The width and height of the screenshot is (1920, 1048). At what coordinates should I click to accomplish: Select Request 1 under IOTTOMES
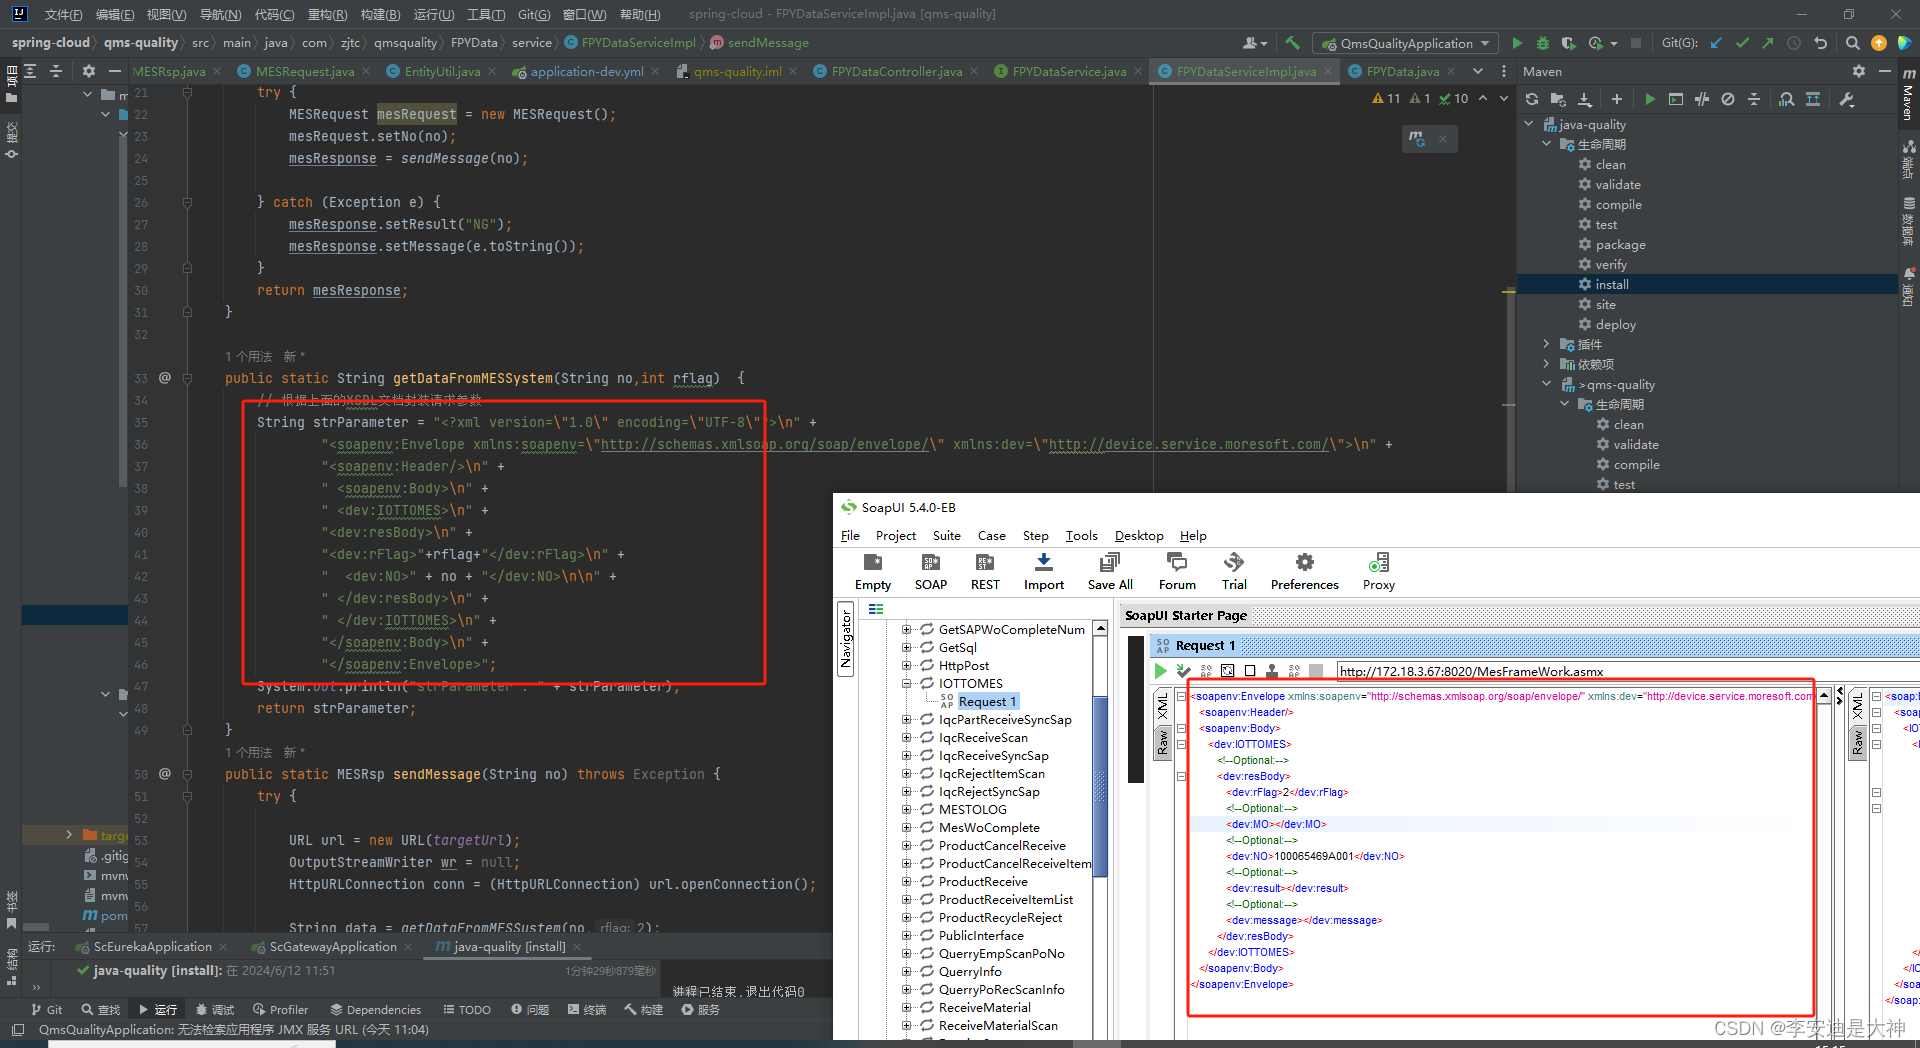pyautogui.click(x=987, y=702)
